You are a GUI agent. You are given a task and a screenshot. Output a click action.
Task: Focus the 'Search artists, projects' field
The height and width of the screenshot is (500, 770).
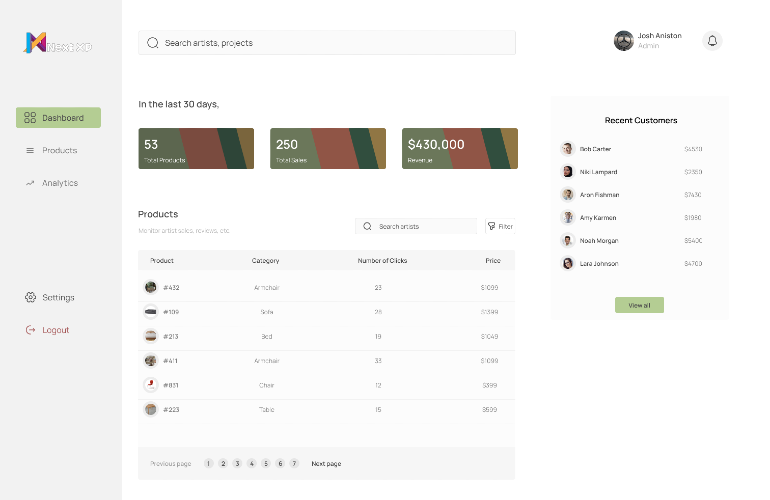coord(327,43)
